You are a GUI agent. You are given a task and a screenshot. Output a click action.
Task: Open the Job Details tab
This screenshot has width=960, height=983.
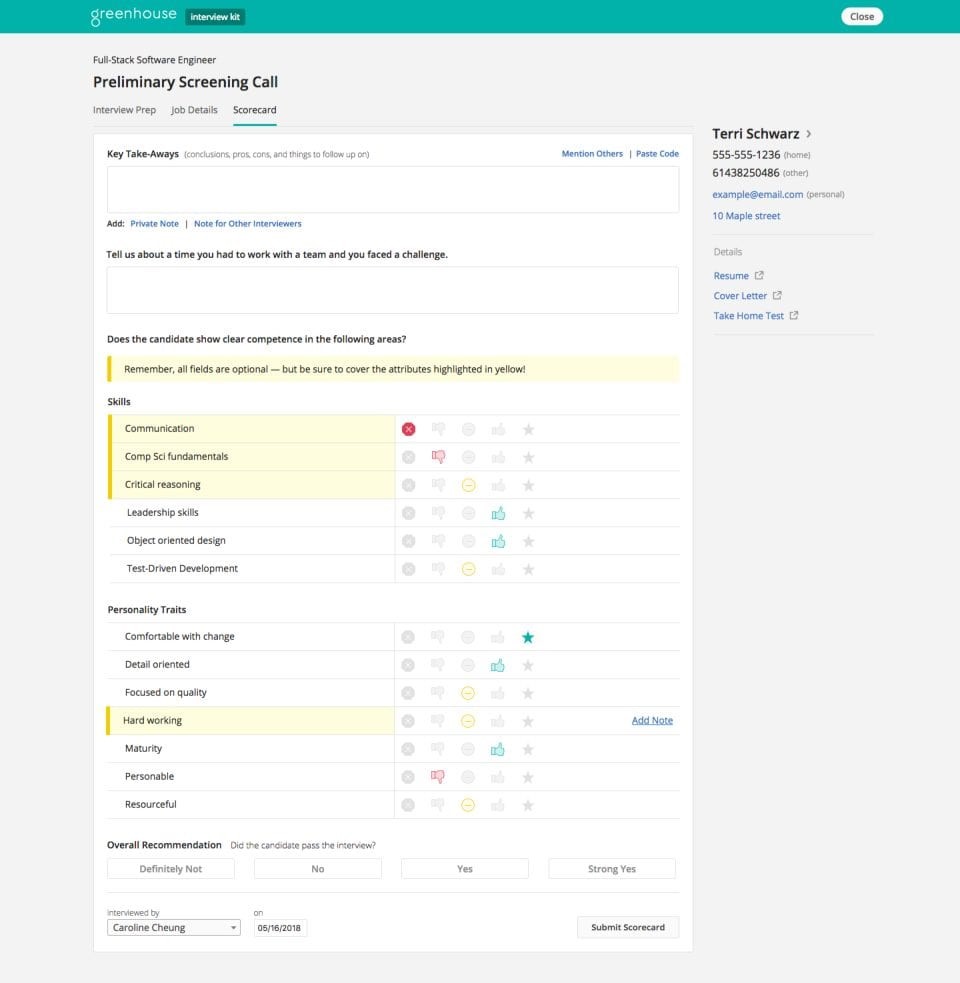[x=194, y=110]
